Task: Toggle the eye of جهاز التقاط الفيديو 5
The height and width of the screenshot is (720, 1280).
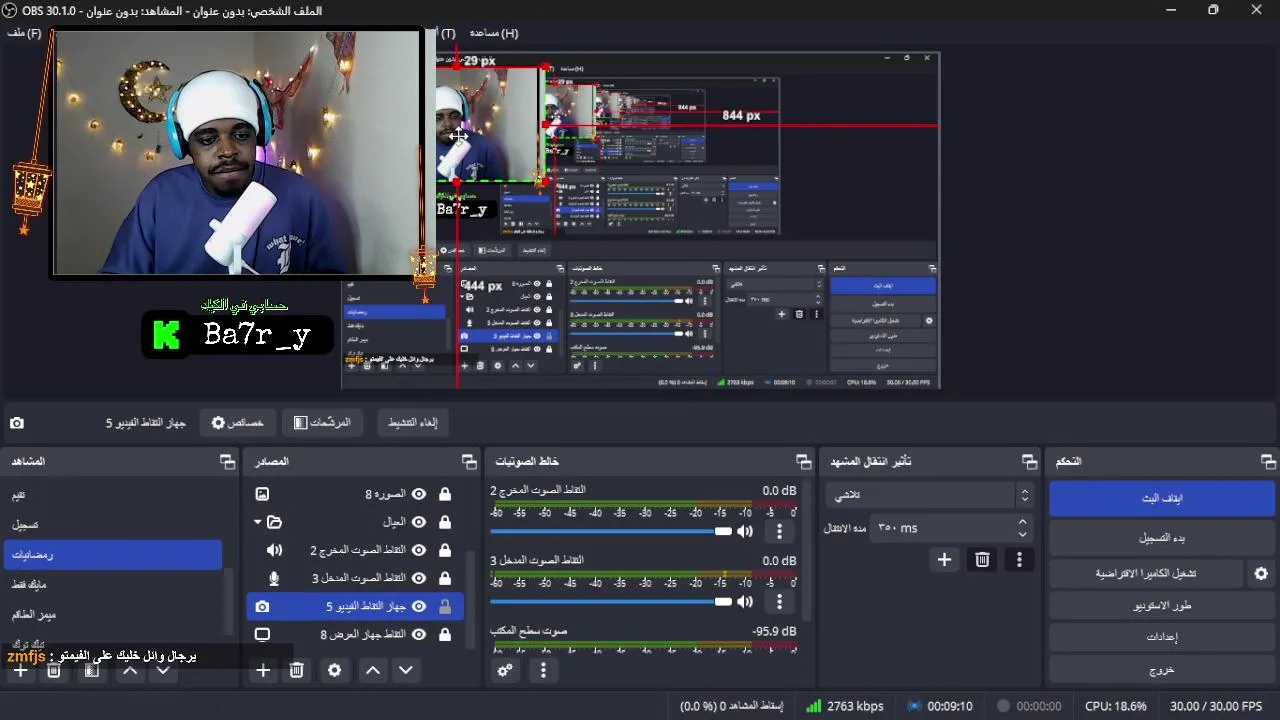Action: click(419, 606)
